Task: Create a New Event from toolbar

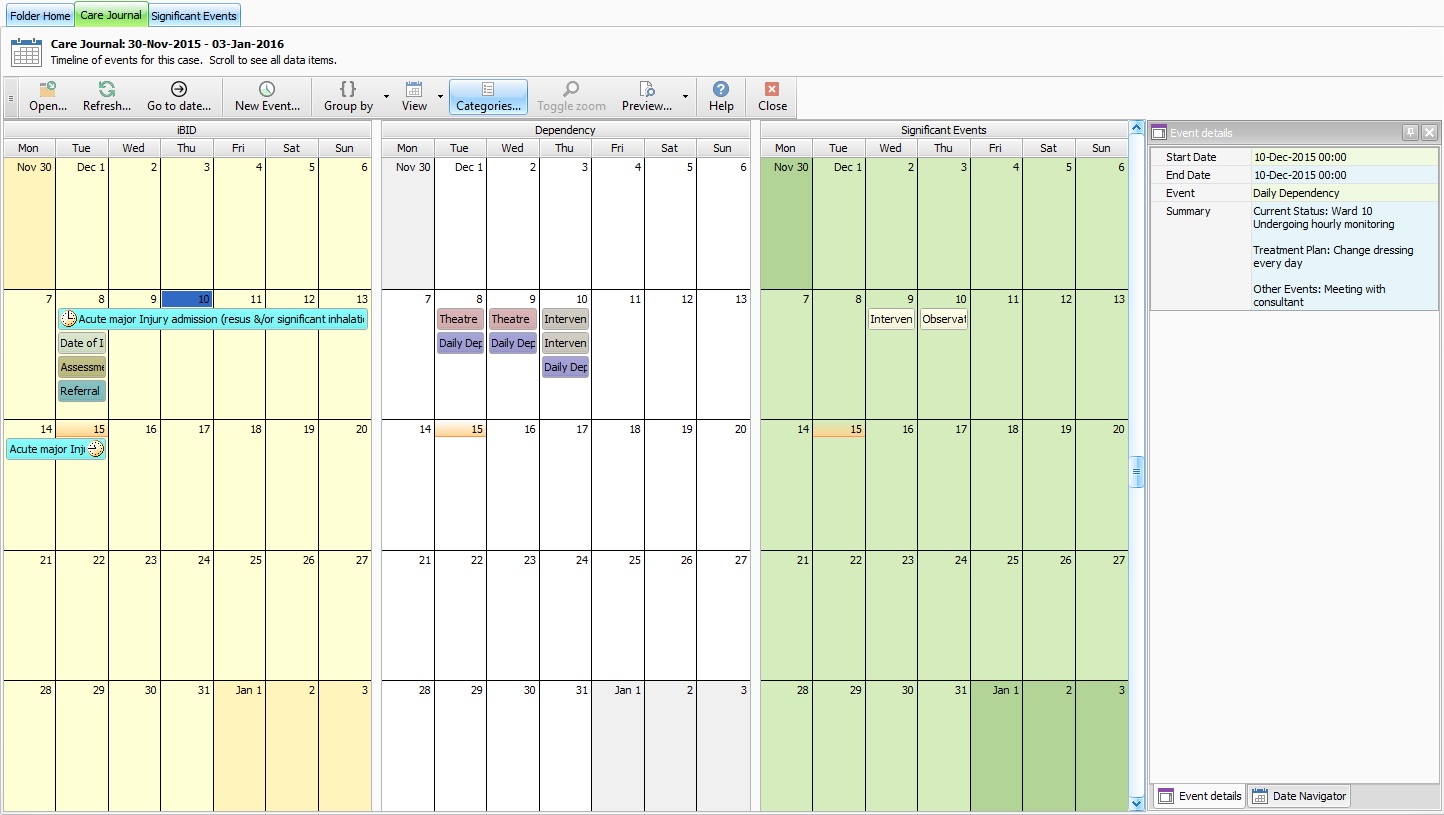Action: tap(267, 90)
